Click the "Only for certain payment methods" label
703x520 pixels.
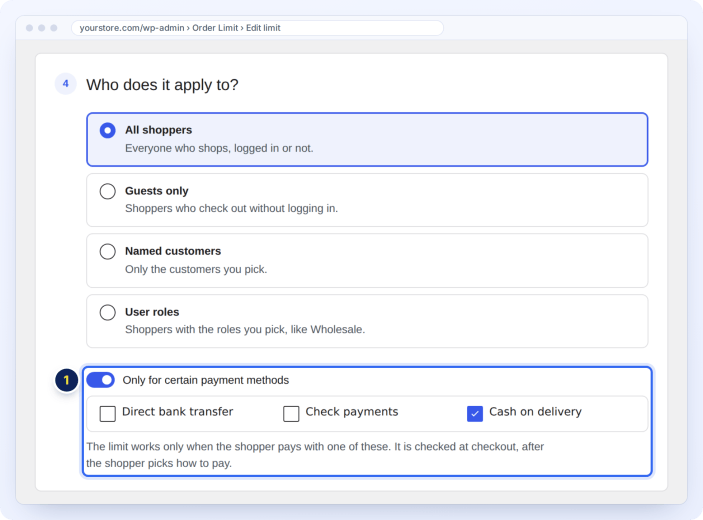pos(206,380)
